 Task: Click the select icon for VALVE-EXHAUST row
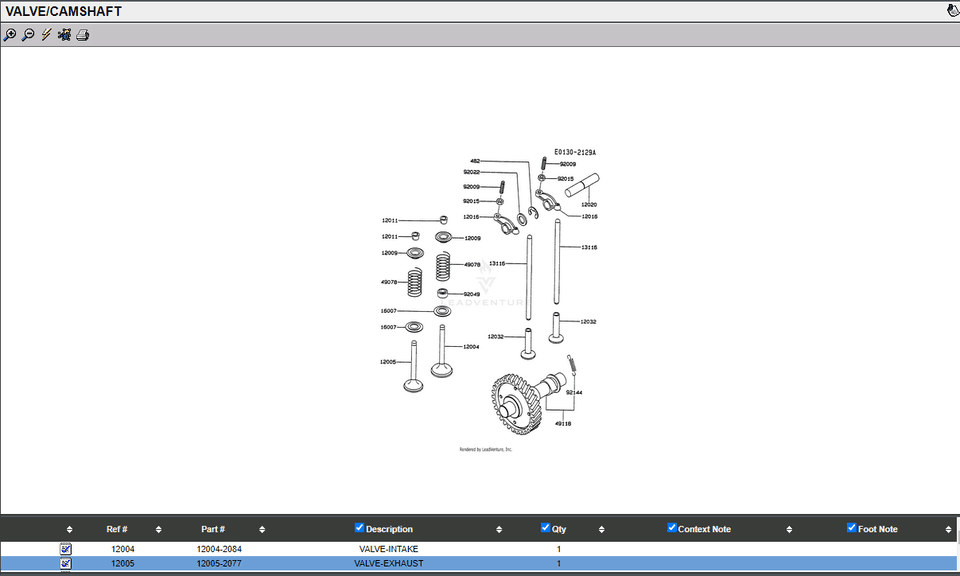point(66,564)
